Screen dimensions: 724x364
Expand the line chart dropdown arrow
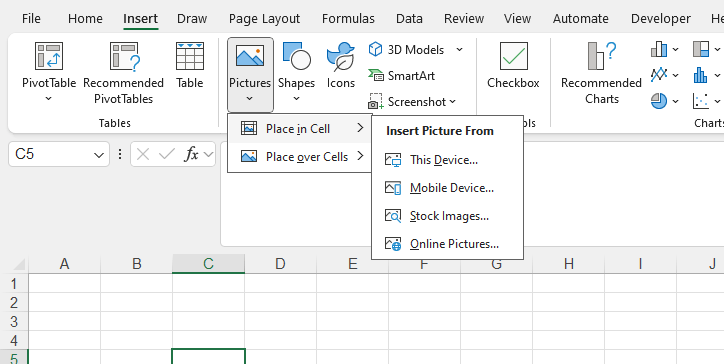pyautogui.click(x=676, y=75)
